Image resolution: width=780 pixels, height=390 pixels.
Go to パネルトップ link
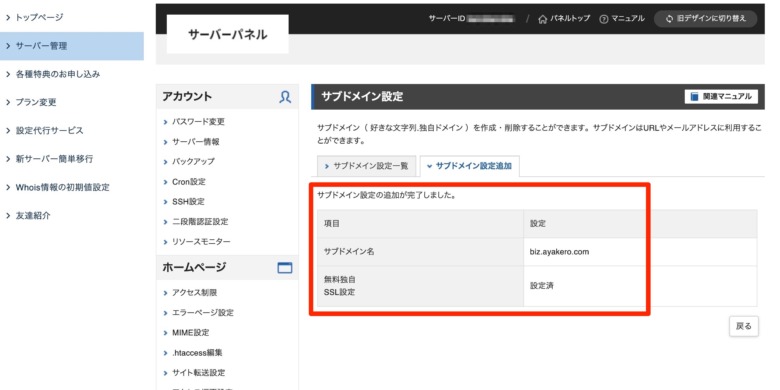[x=564, y=19]
